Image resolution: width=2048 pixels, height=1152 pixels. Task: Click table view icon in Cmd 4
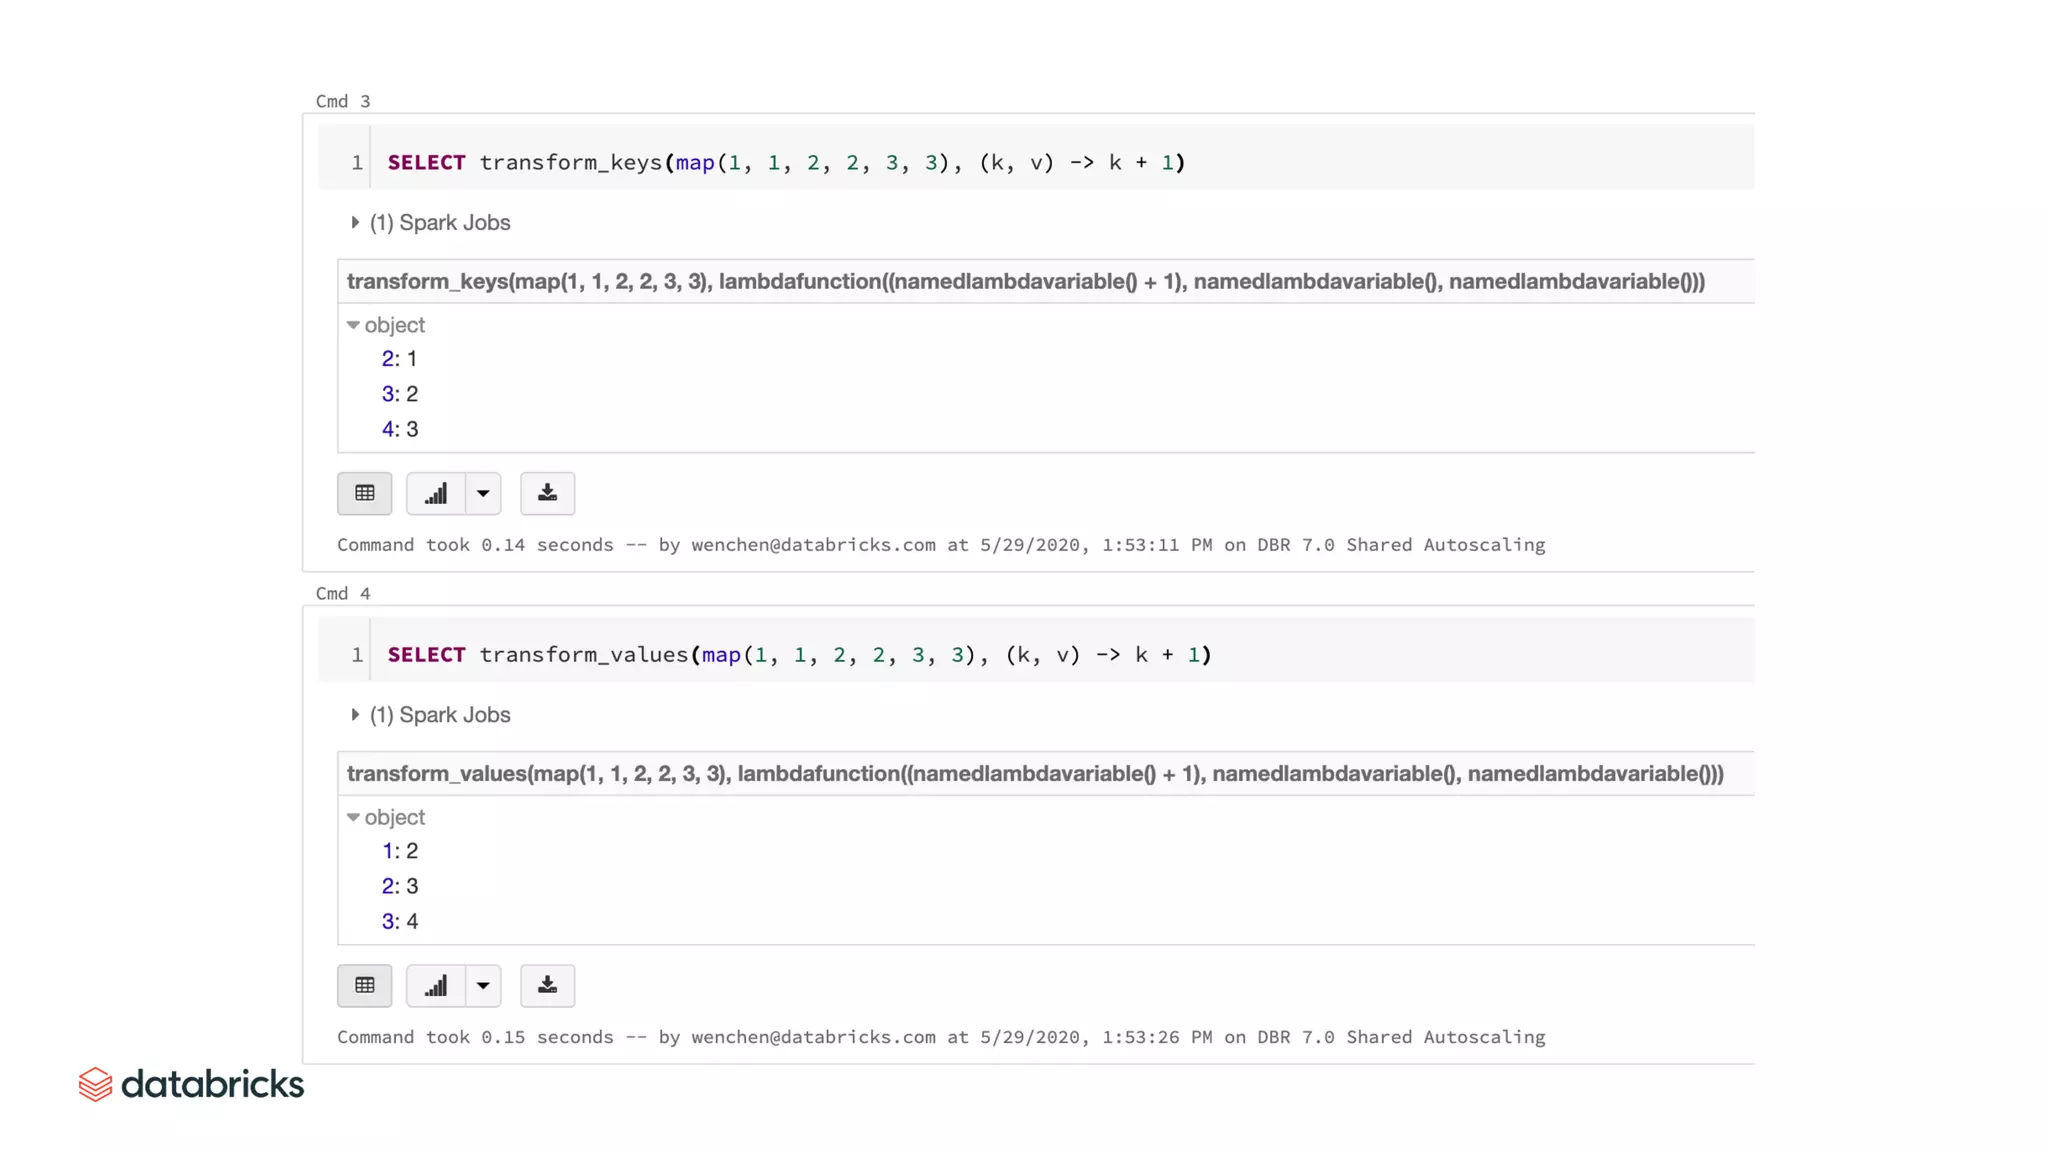364,985
